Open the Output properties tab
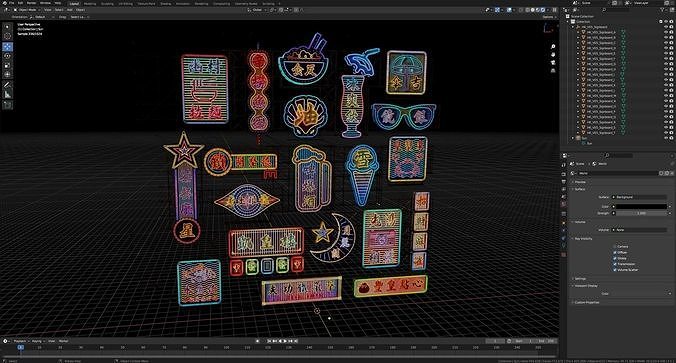Image resolution: width=676 pixels, height=363 pixels. click(564, 182)
